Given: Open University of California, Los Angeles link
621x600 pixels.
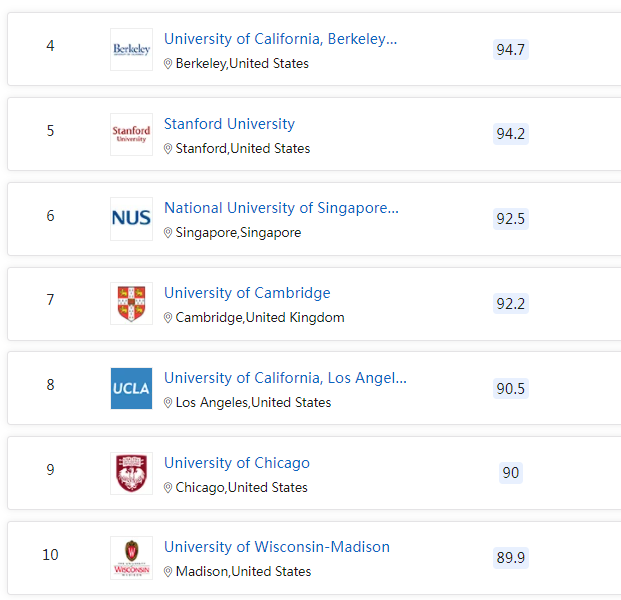Looking at the screenshot, I should pos(285,378).
